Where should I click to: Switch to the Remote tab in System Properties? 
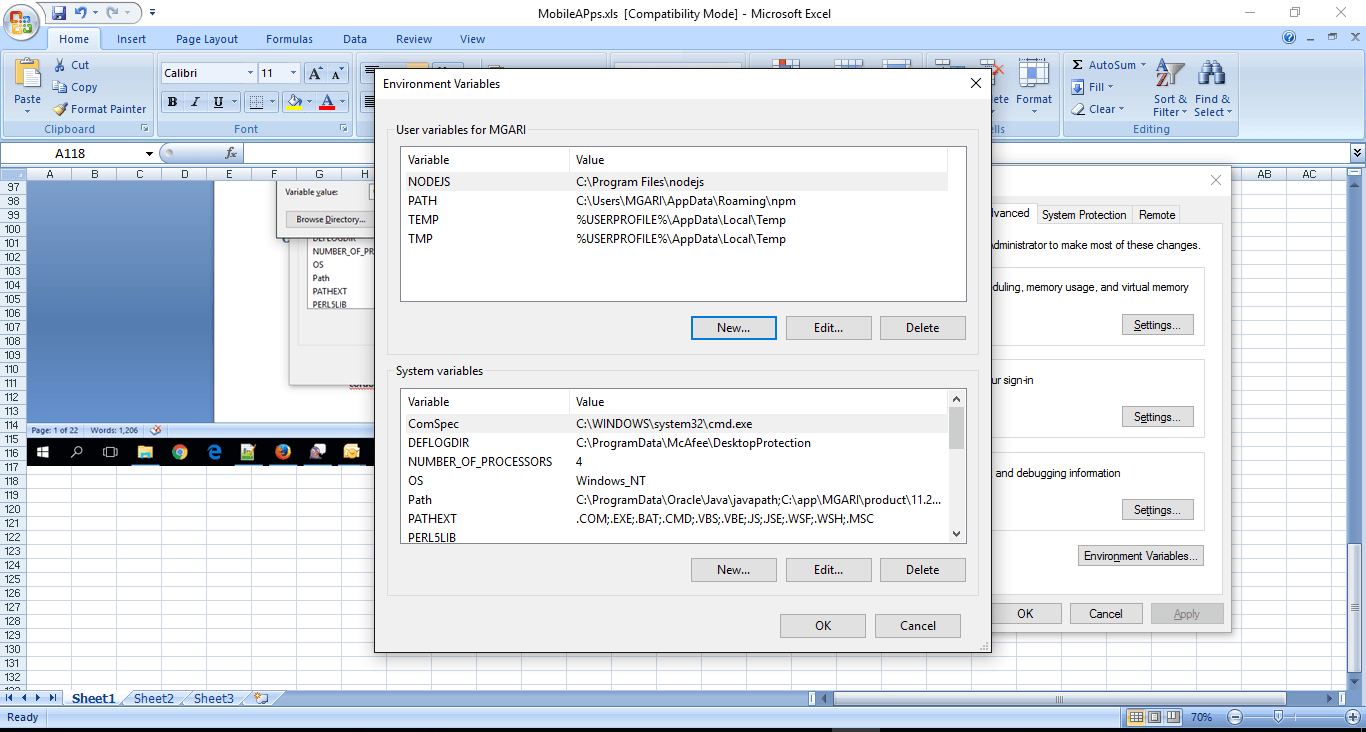1157,214
